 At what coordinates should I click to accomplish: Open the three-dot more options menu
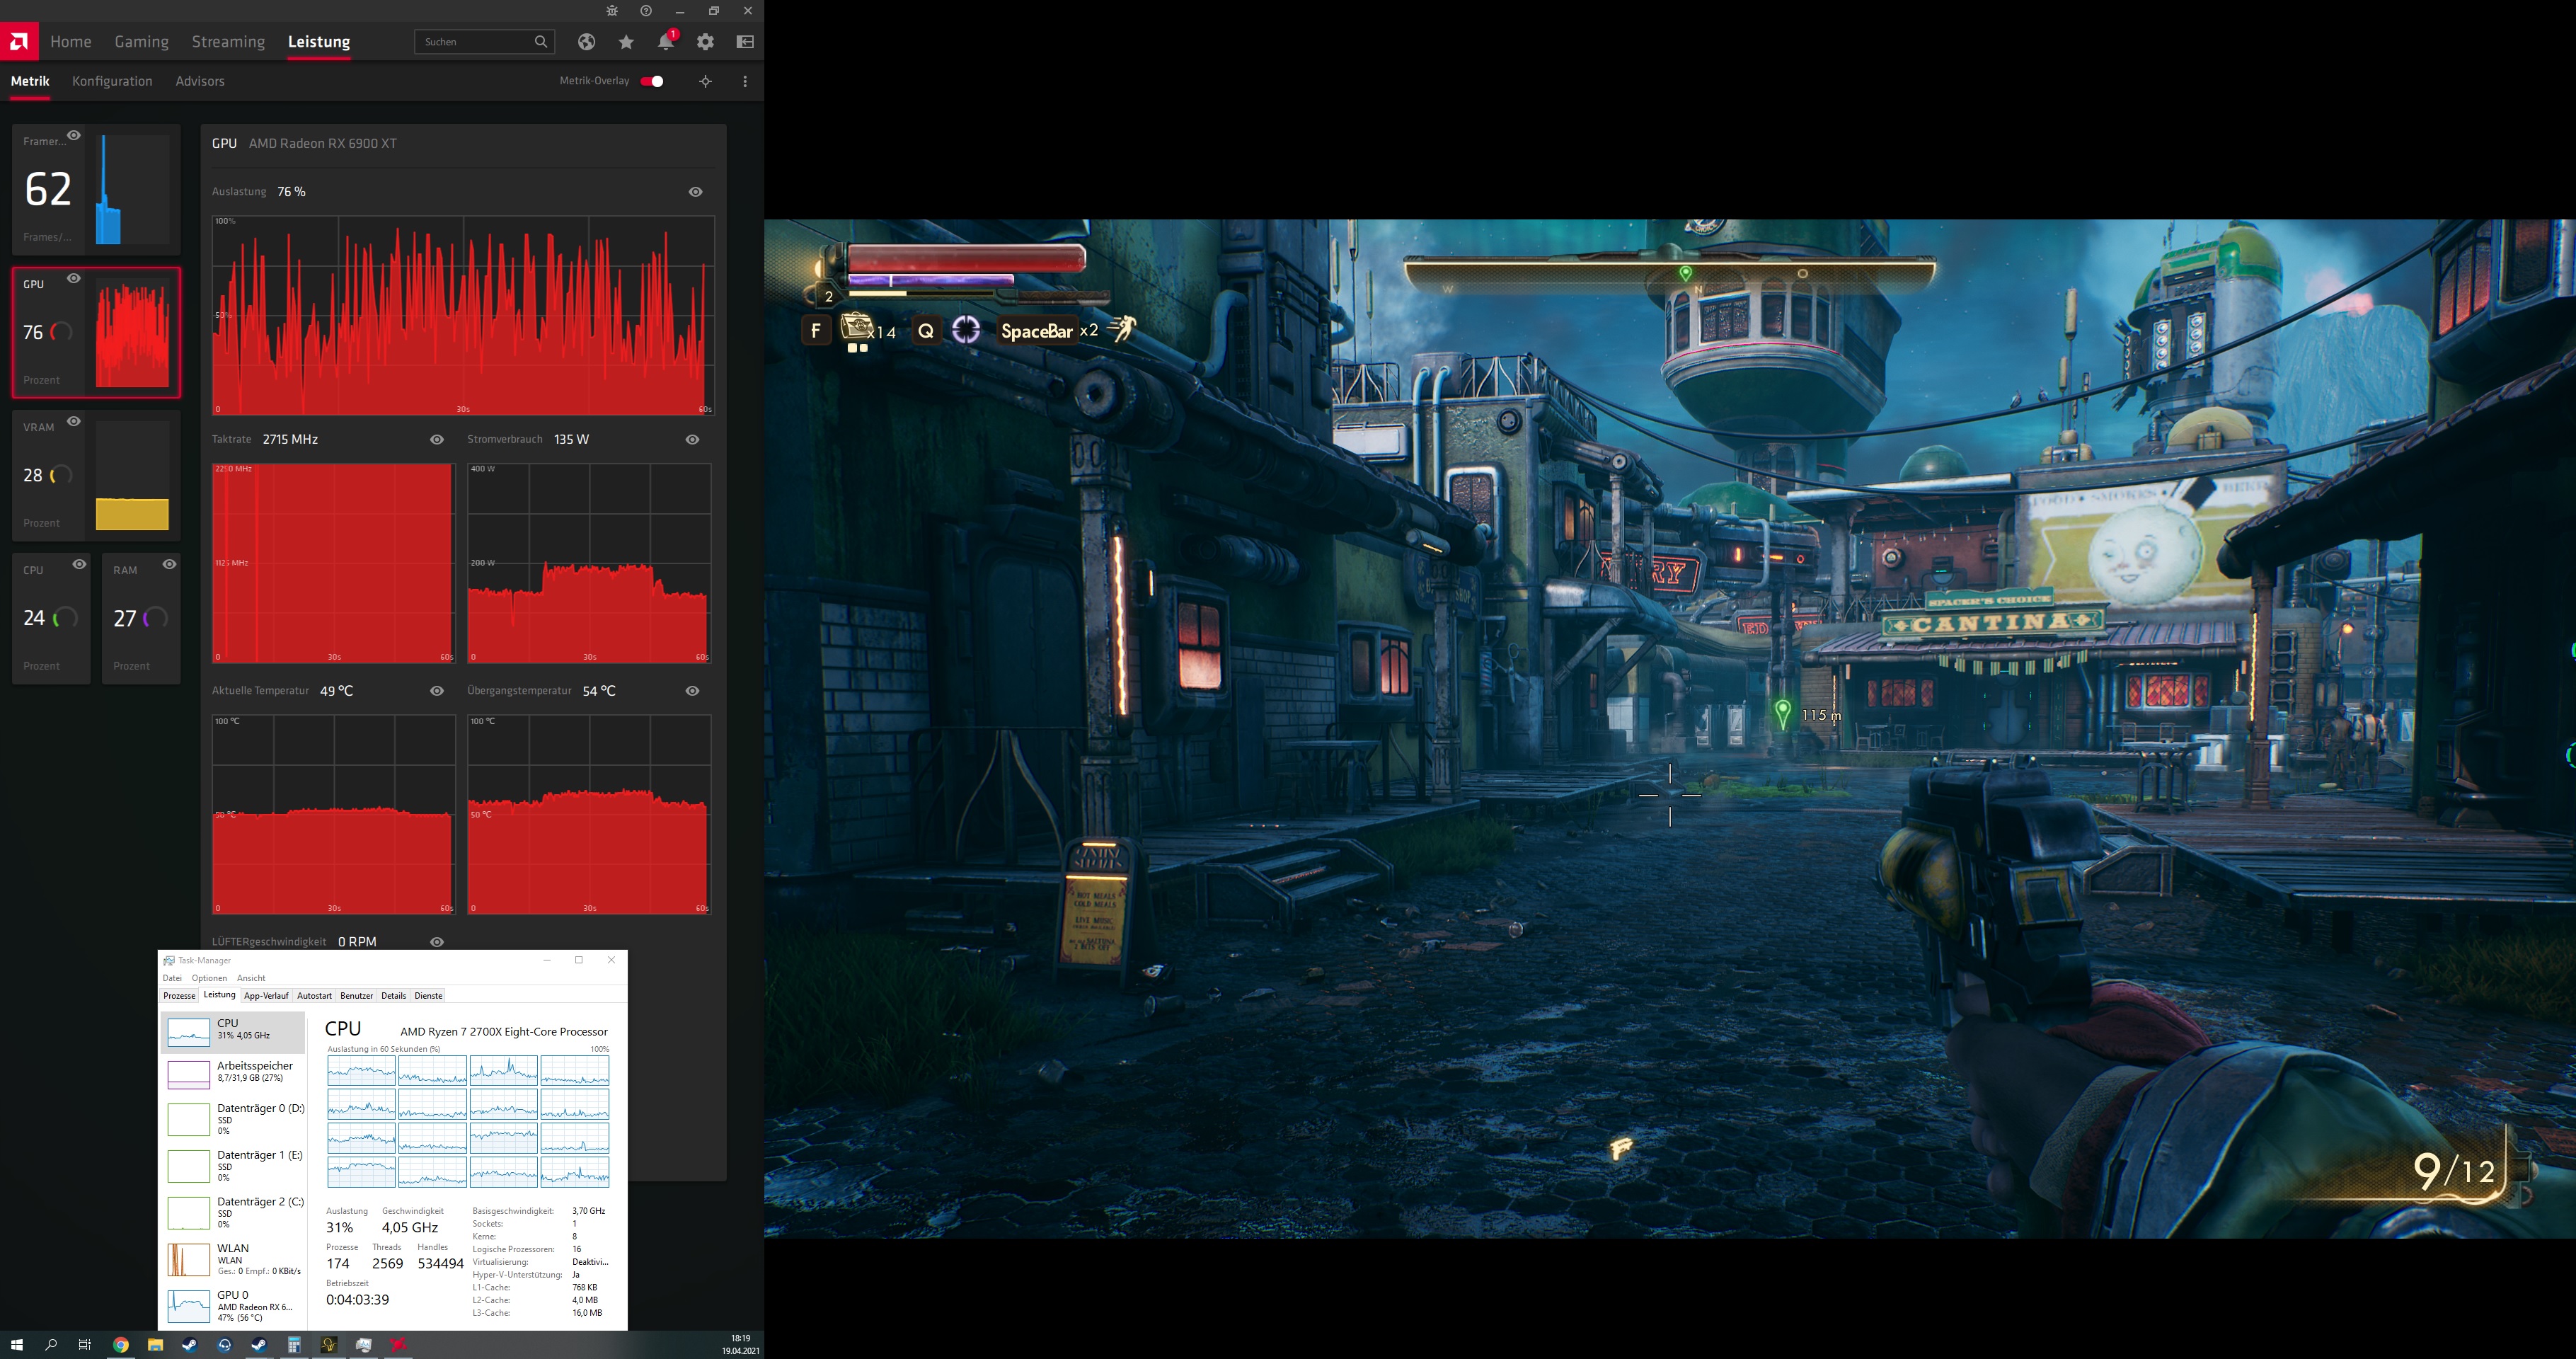click(745, 81)
